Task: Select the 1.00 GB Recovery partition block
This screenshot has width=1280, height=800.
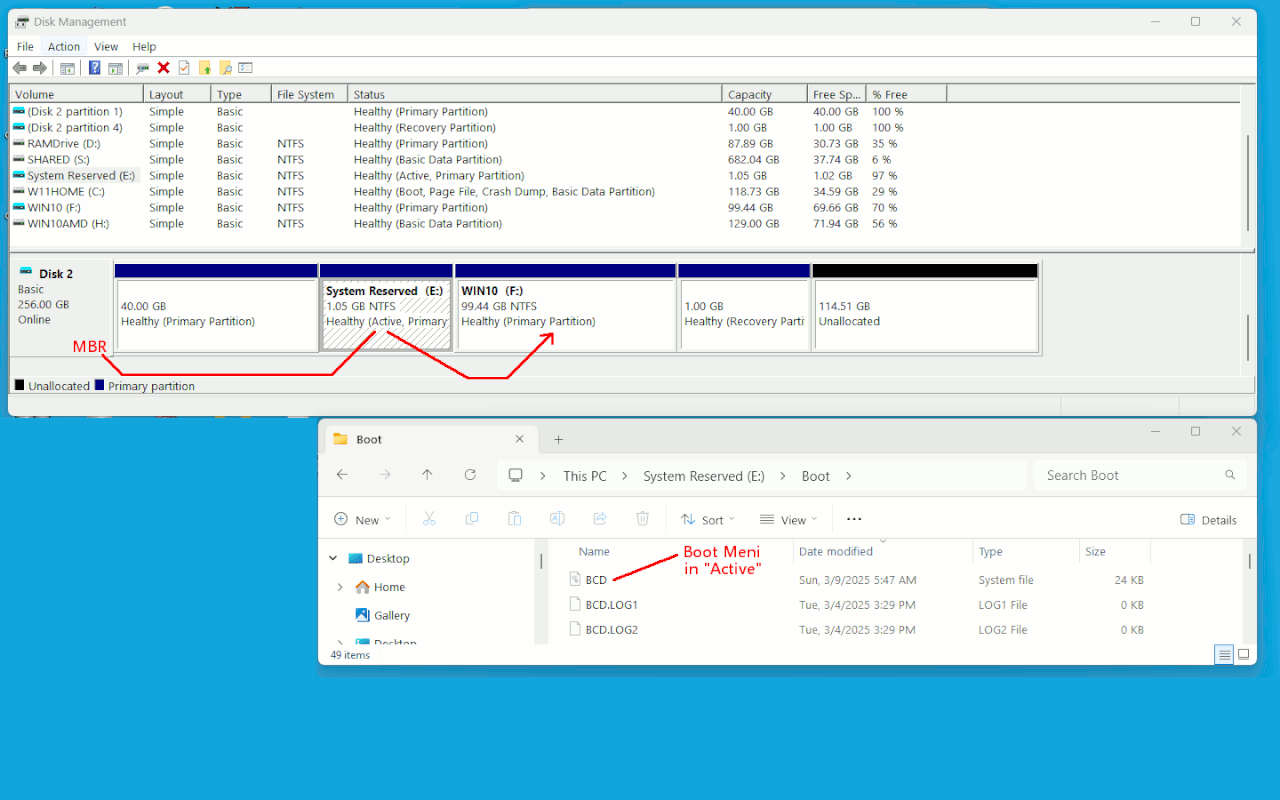Action: (x=744, y=308)
